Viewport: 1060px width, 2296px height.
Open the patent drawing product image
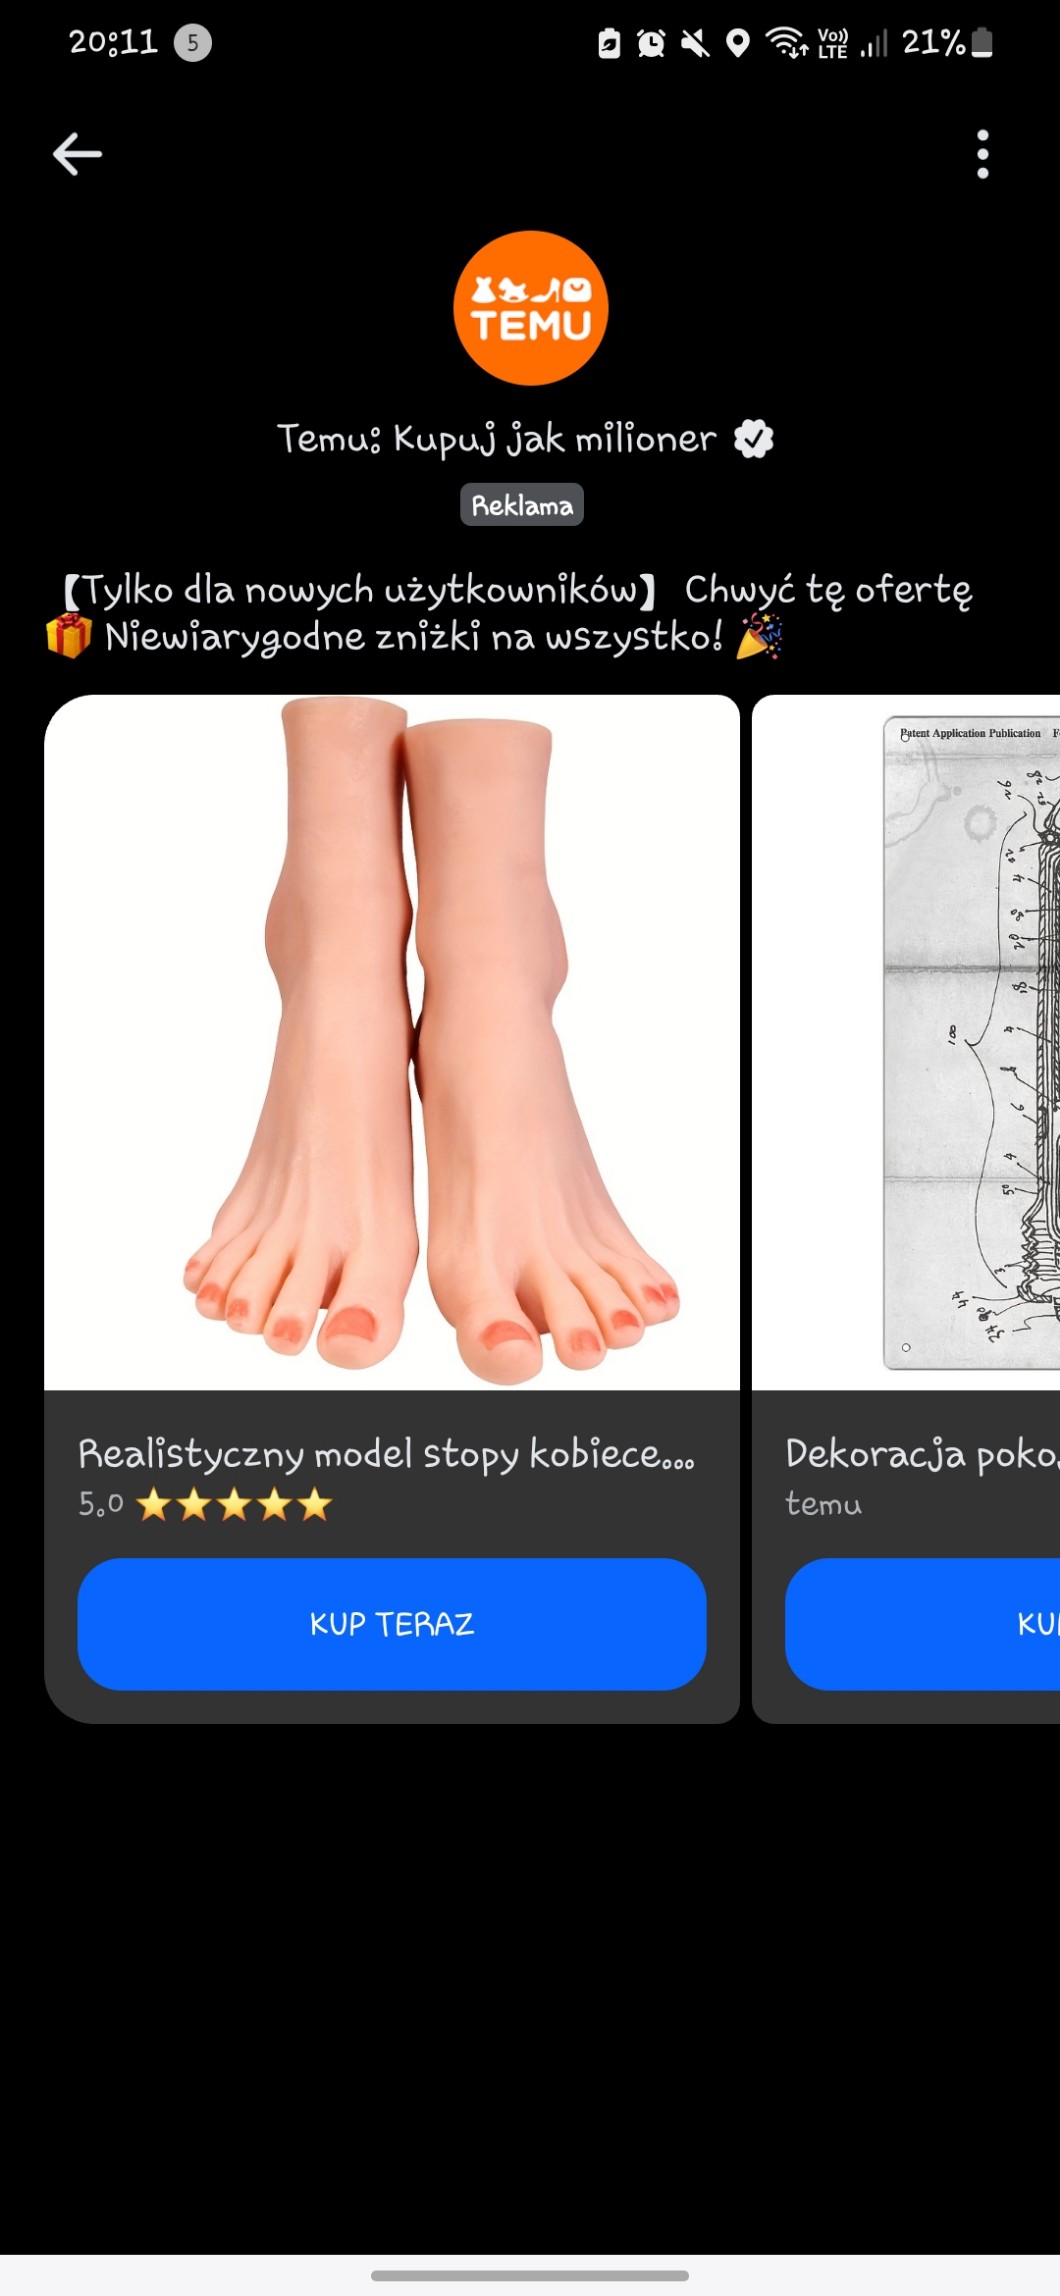pyautogui.click(x=906, y=1042)
